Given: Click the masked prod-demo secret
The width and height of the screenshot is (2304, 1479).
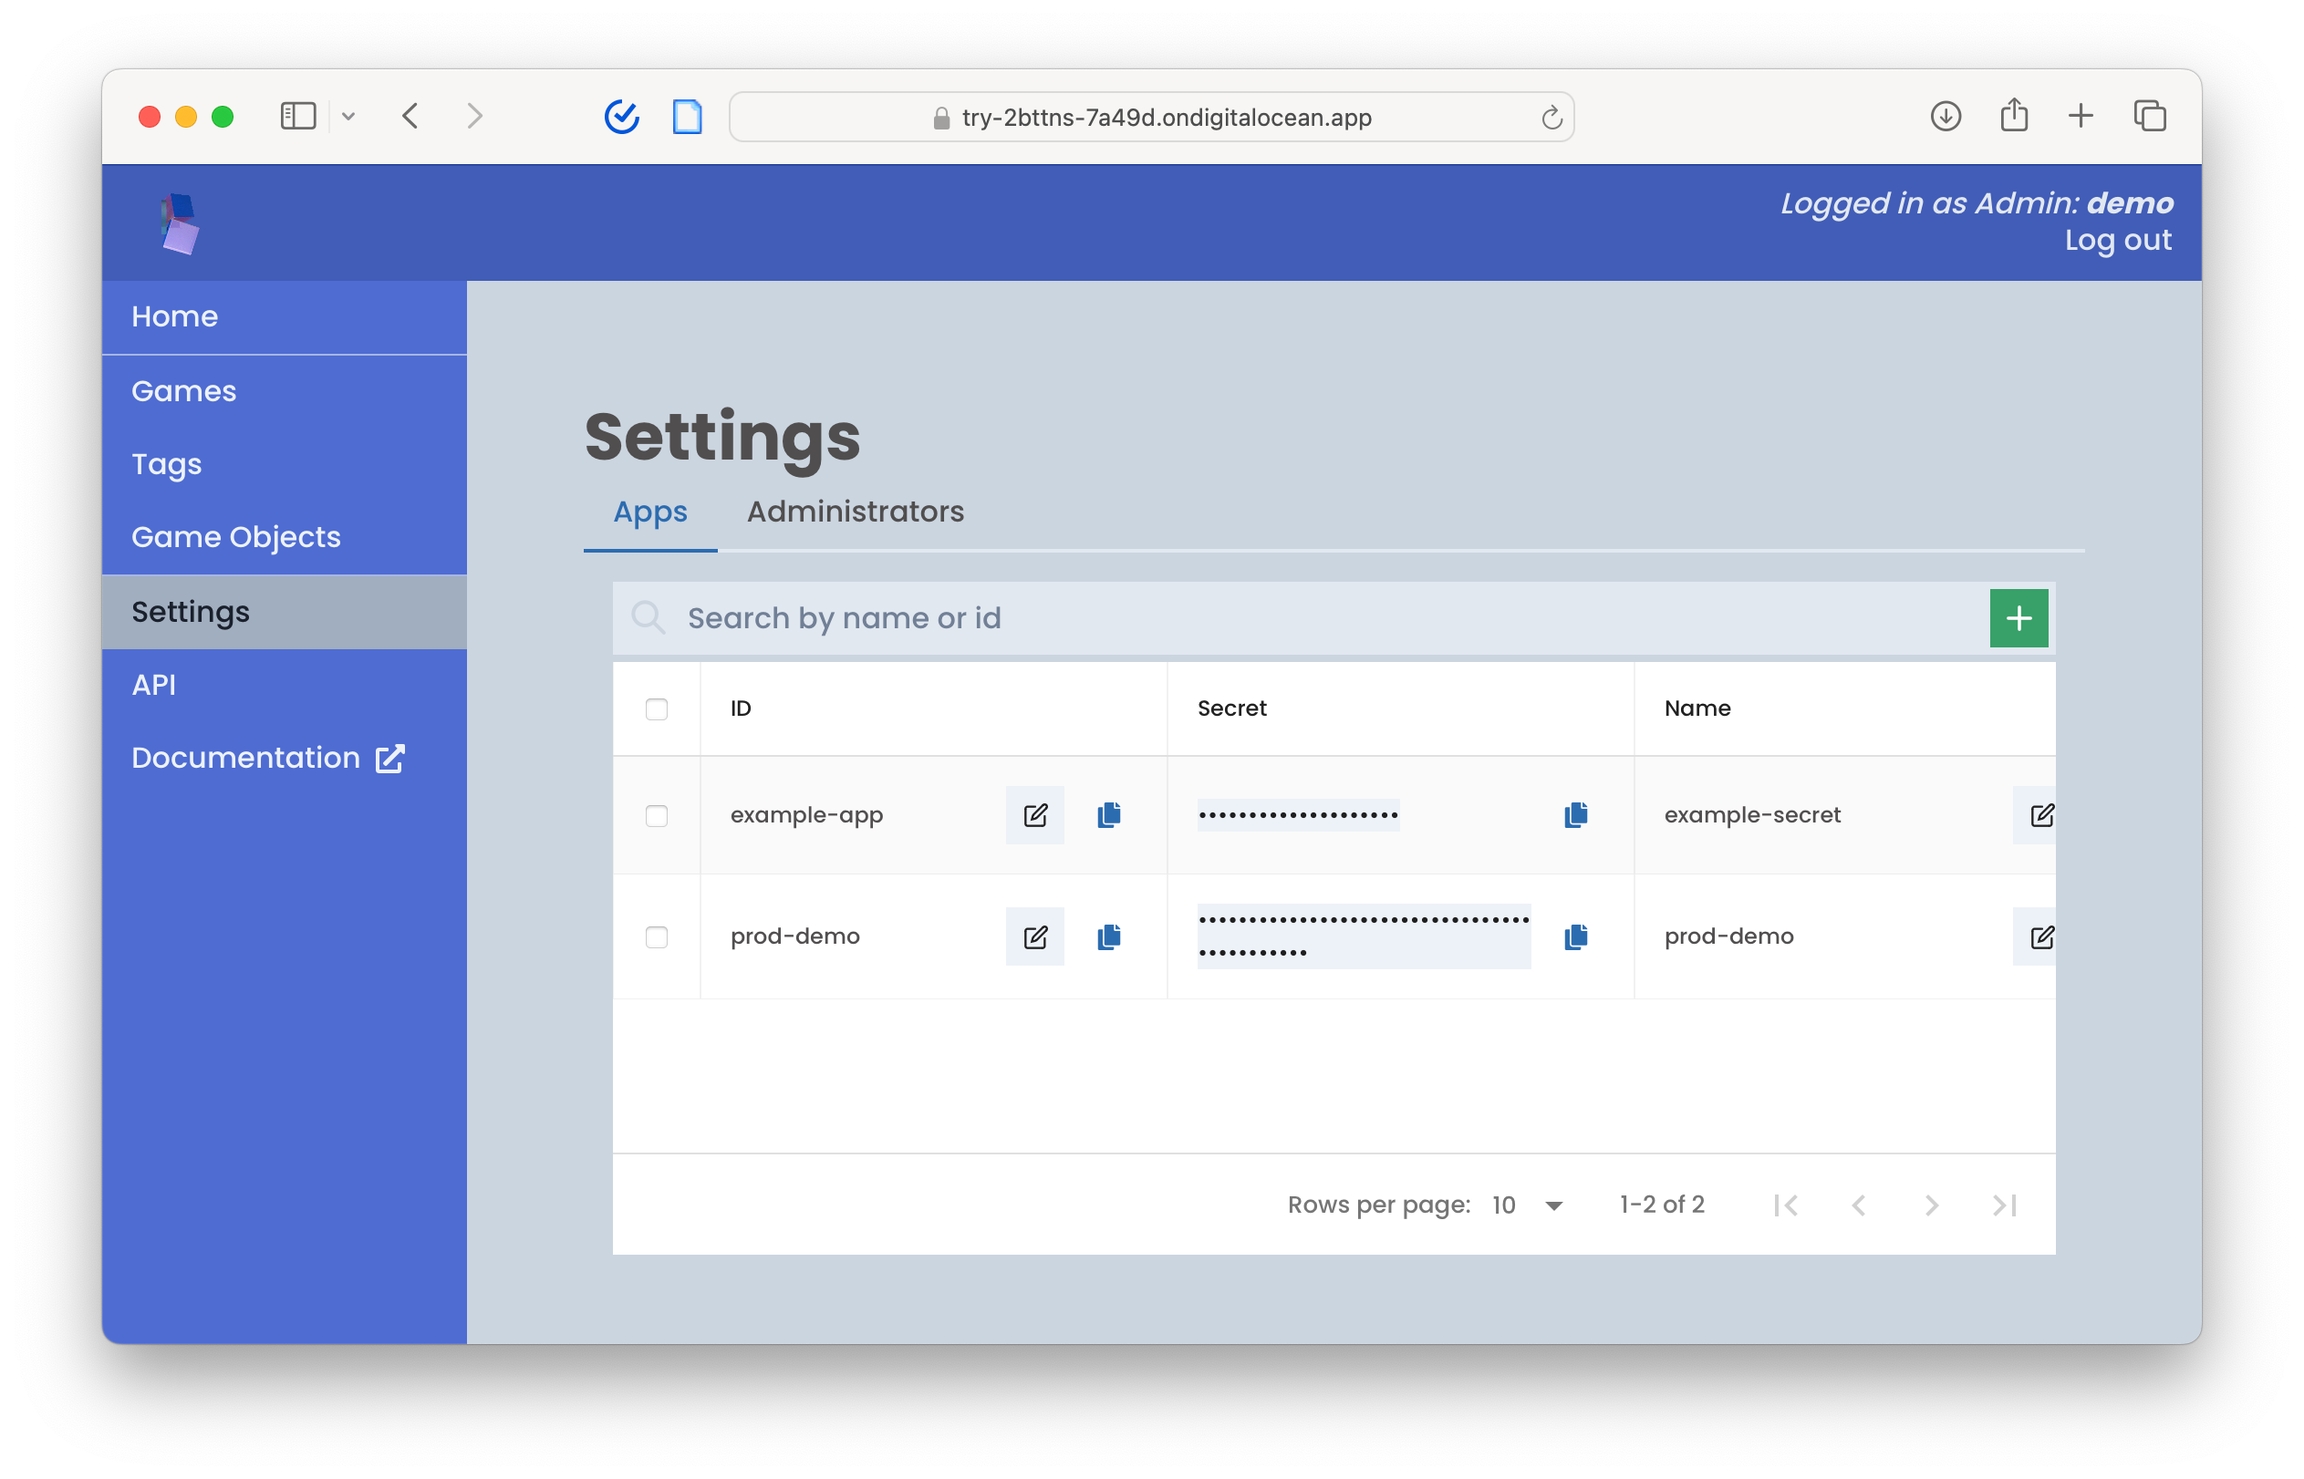Looking at the screenshot, I should coord(1364,937).
